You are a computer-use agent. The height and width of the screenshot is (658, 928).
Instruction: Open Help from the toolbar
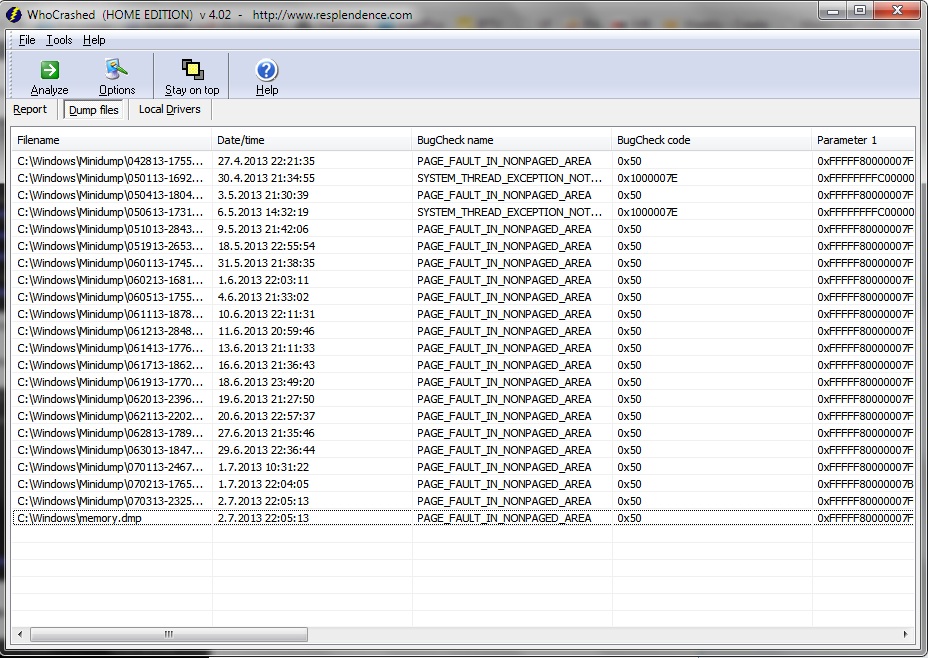[x=267, y=77]
